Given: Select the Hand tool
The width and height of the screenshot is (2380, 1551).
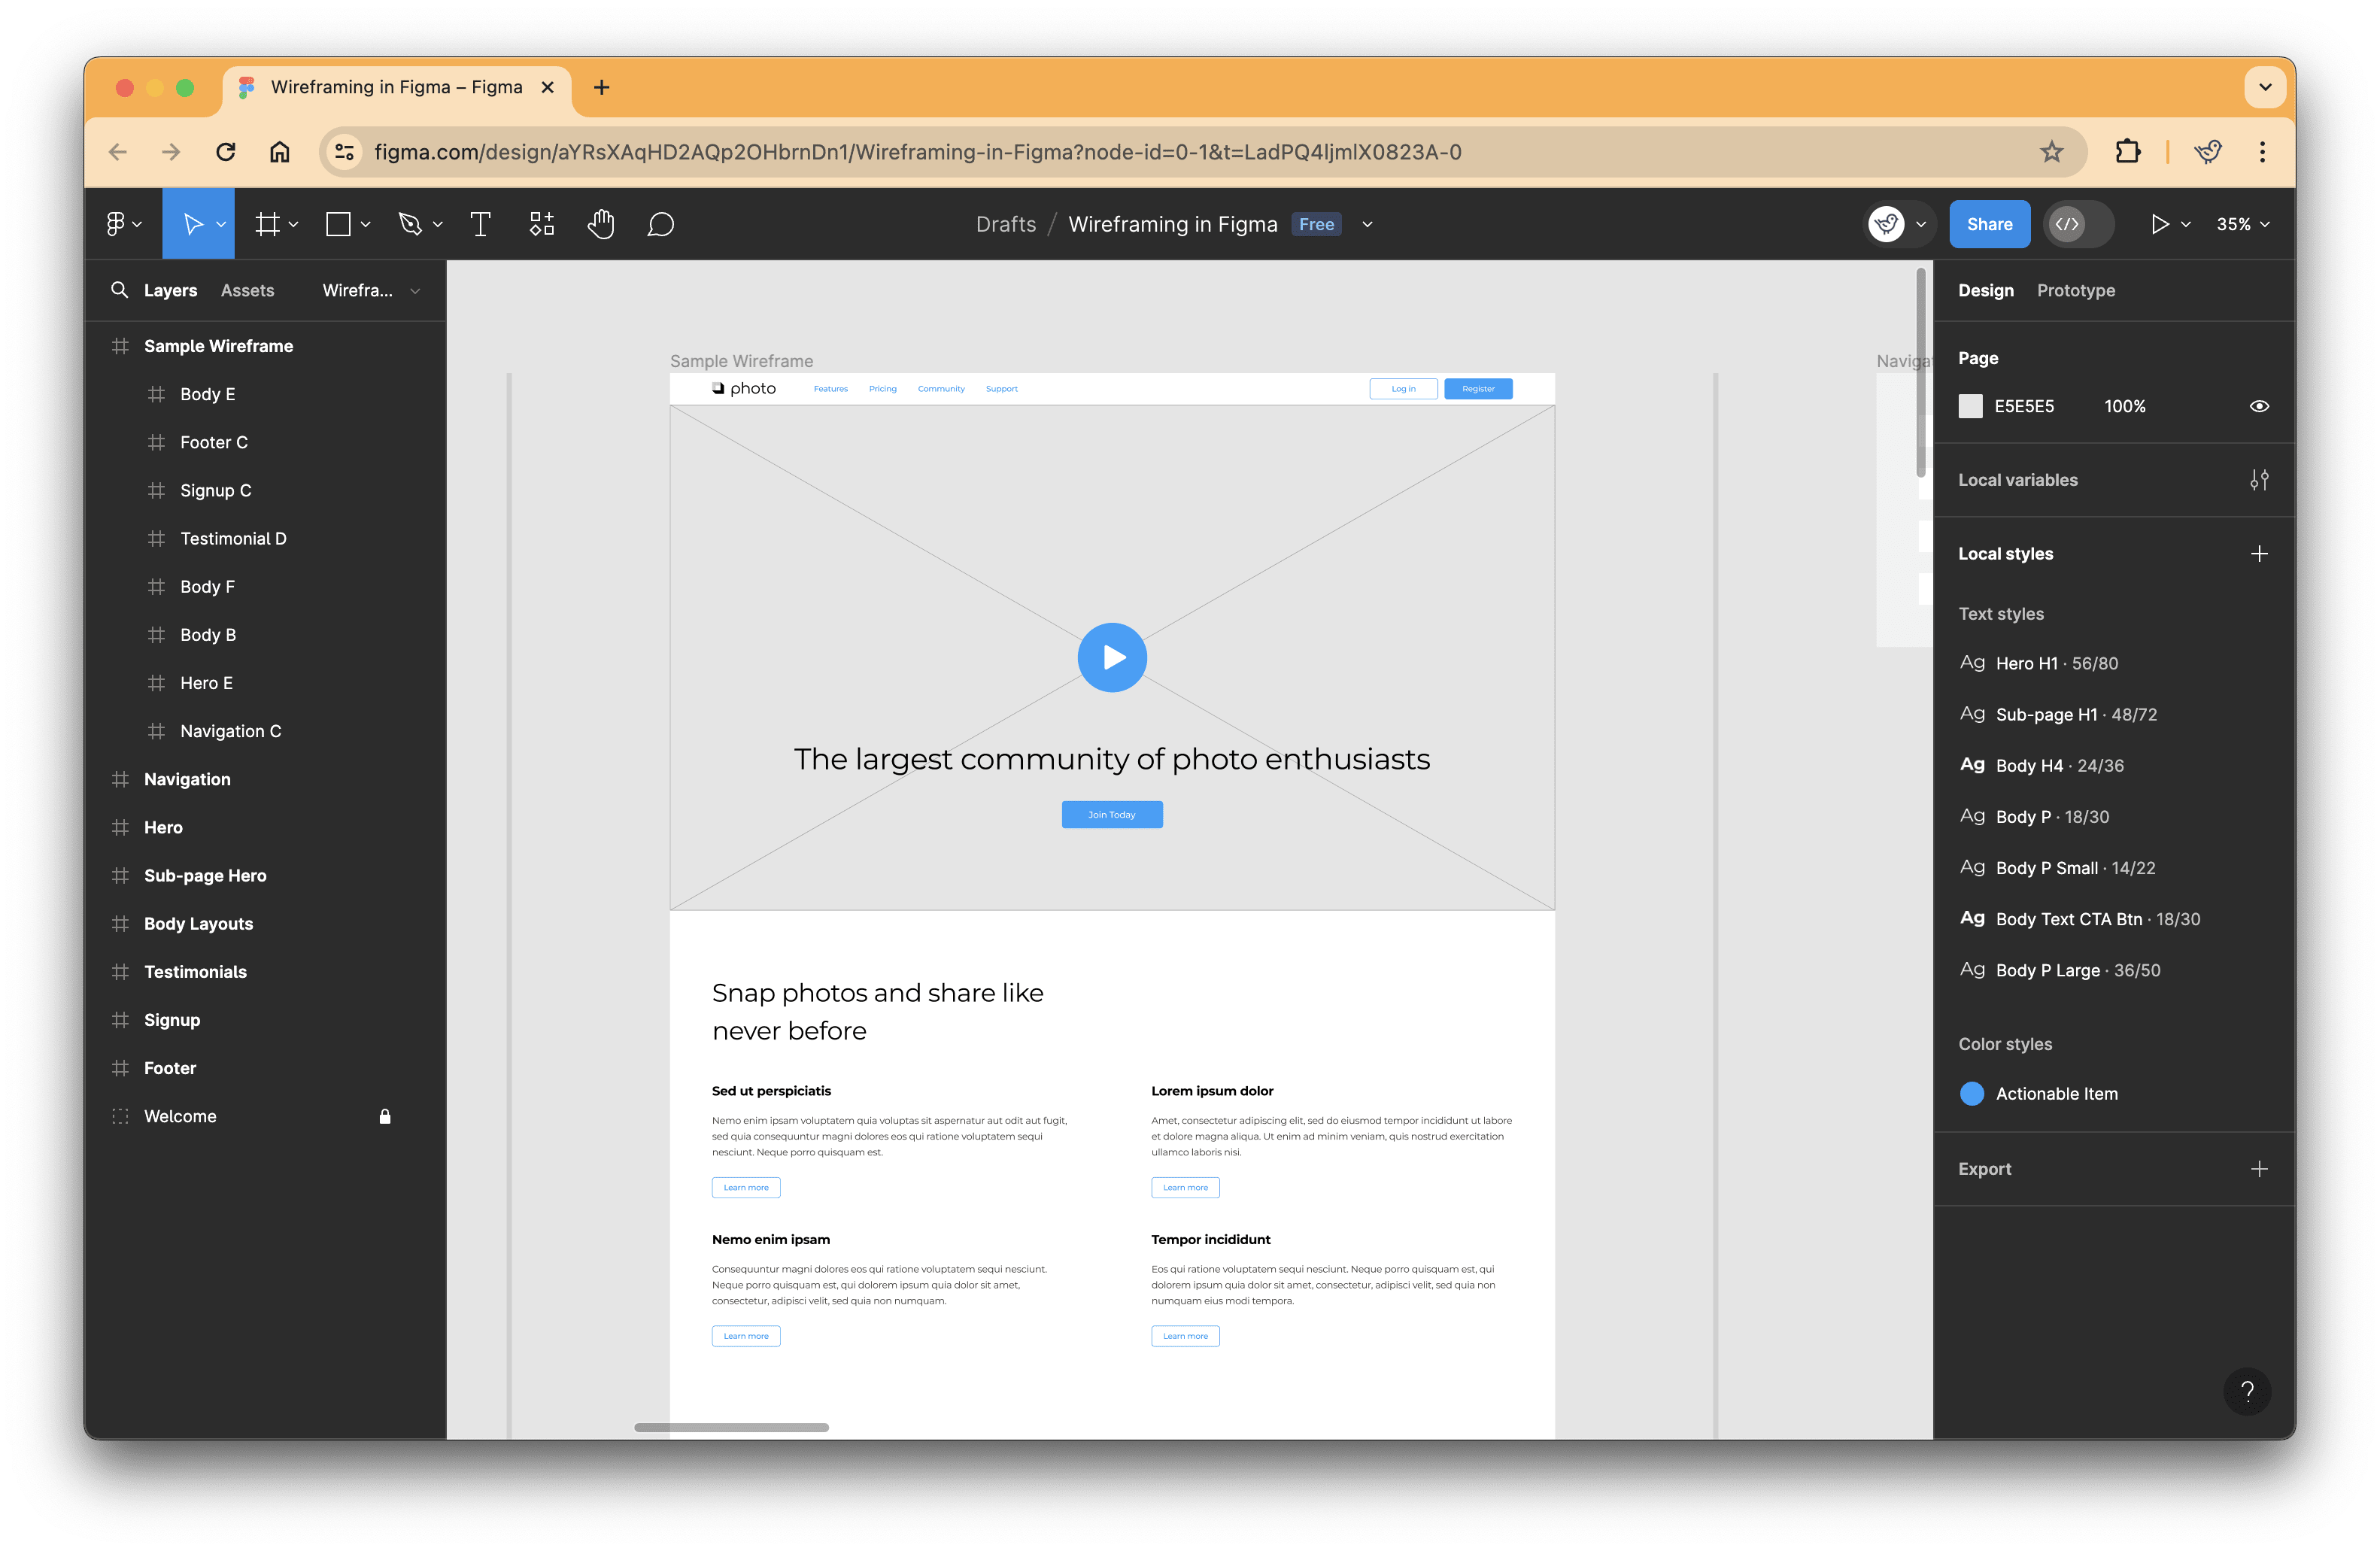Looking at the screenshot, I should 601,223.
